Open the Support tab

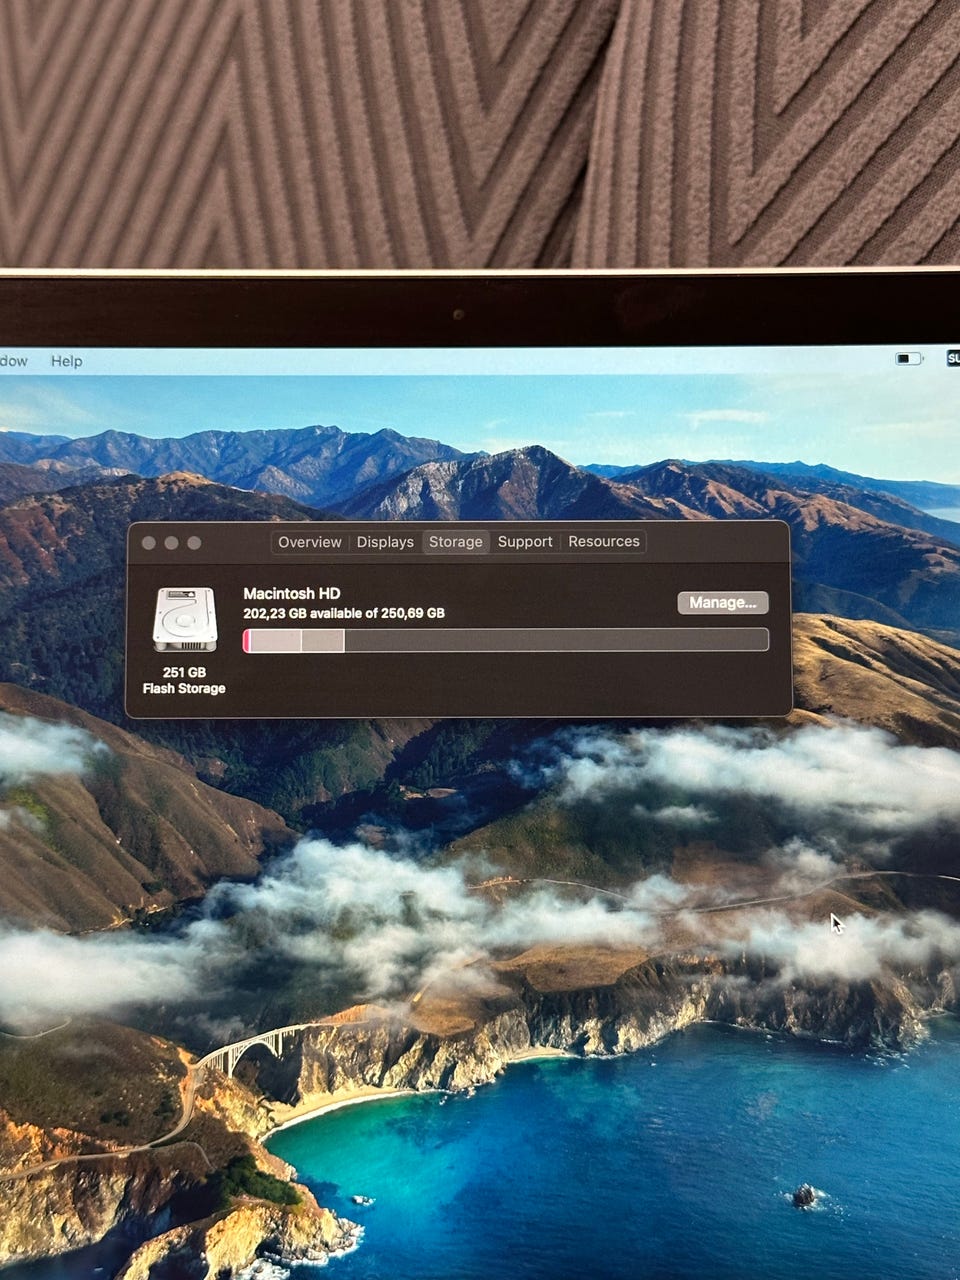coord(525,542)
